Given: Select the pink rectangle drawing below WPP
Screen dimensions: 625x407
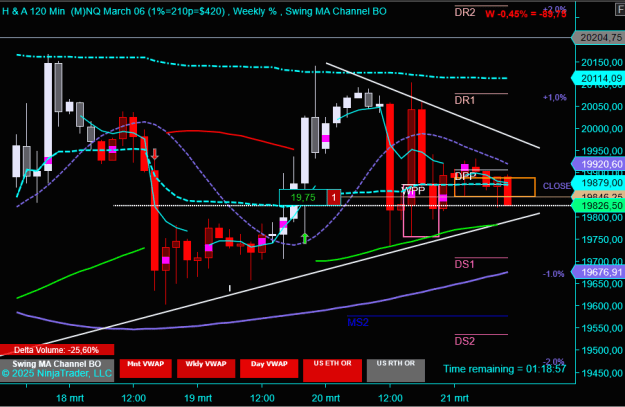Looking at the screenshot, I should coord(421,211).
